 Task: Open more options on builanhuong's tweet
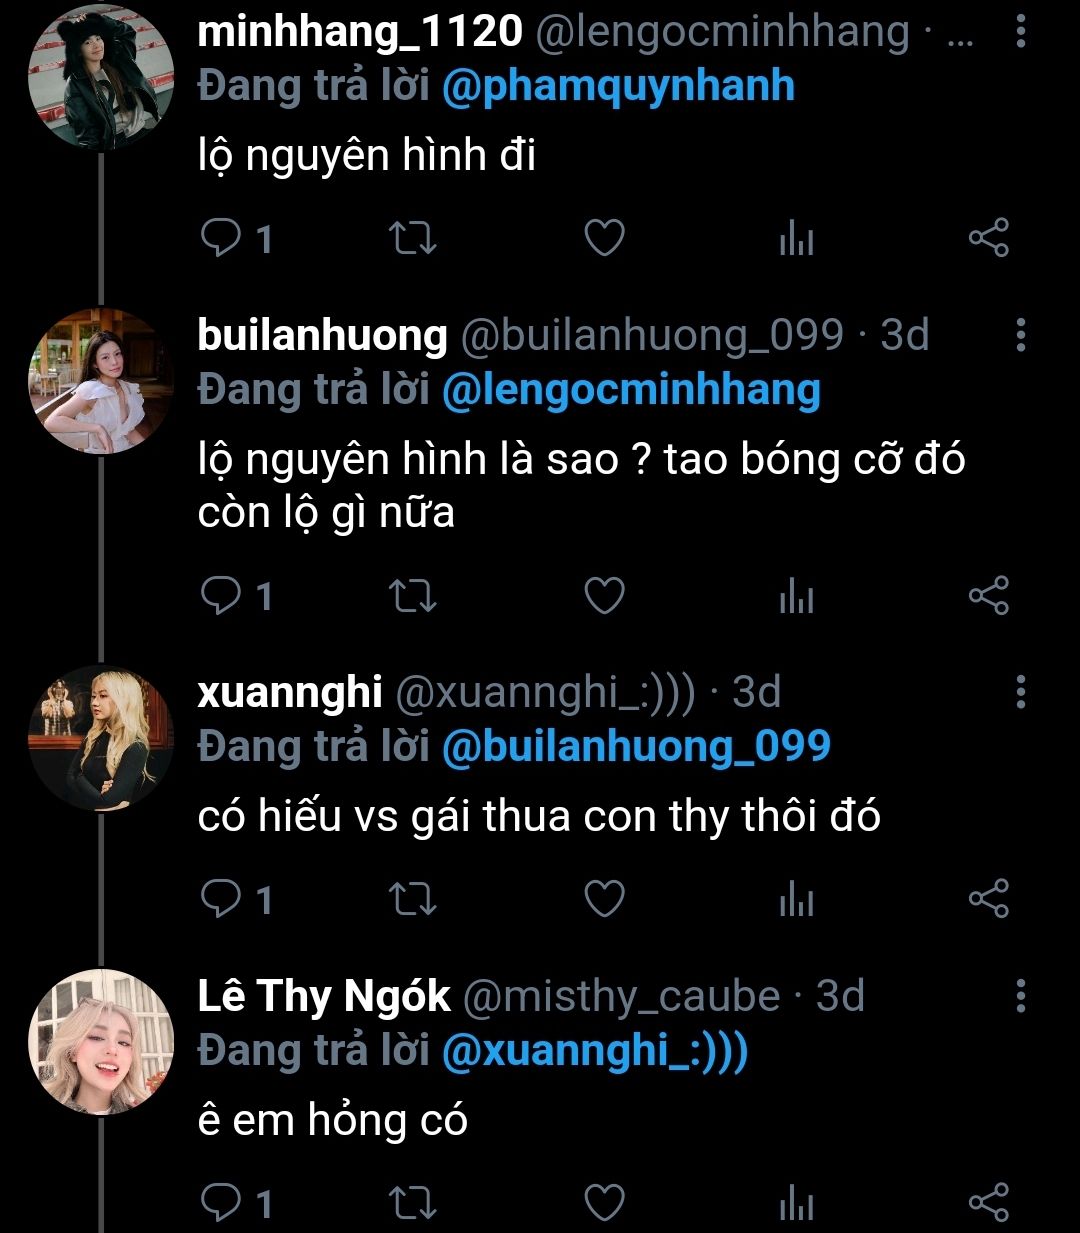point(1020,335)
